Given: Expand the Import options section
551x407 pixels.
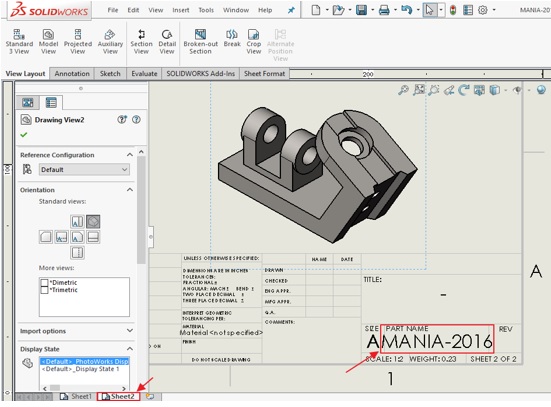Looking at the screenshot, I should pos(130,331).
